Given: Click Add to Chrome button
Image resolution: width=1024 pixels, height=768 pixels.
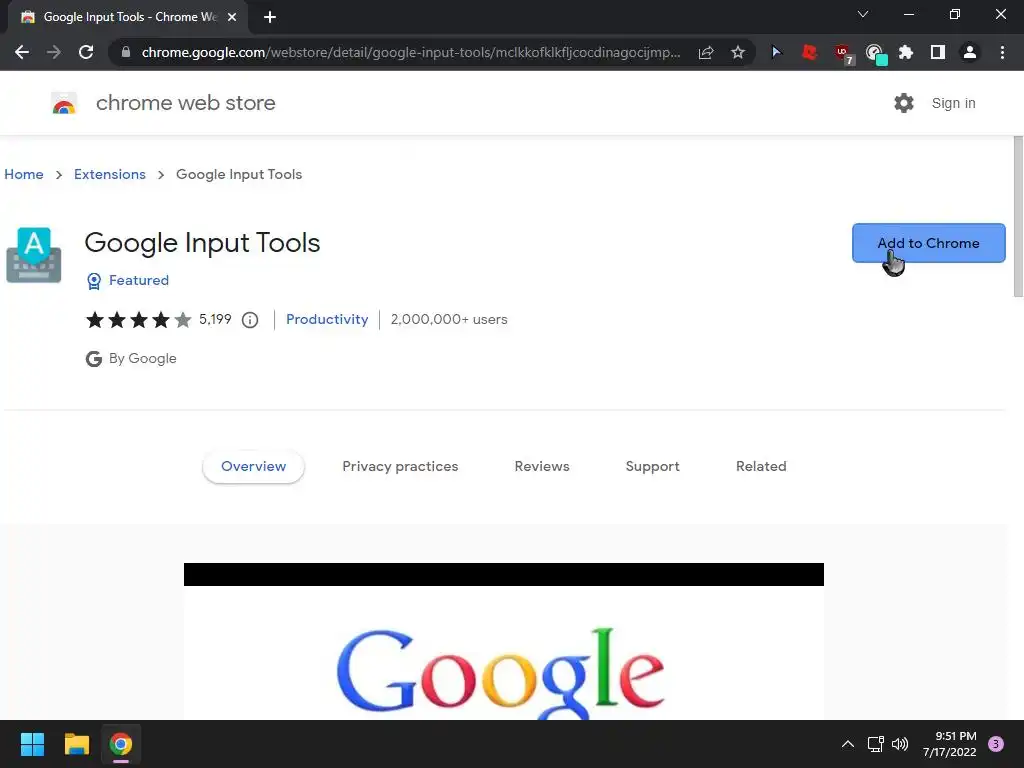Looking at the screenshot, I should (x=929, y=243).
